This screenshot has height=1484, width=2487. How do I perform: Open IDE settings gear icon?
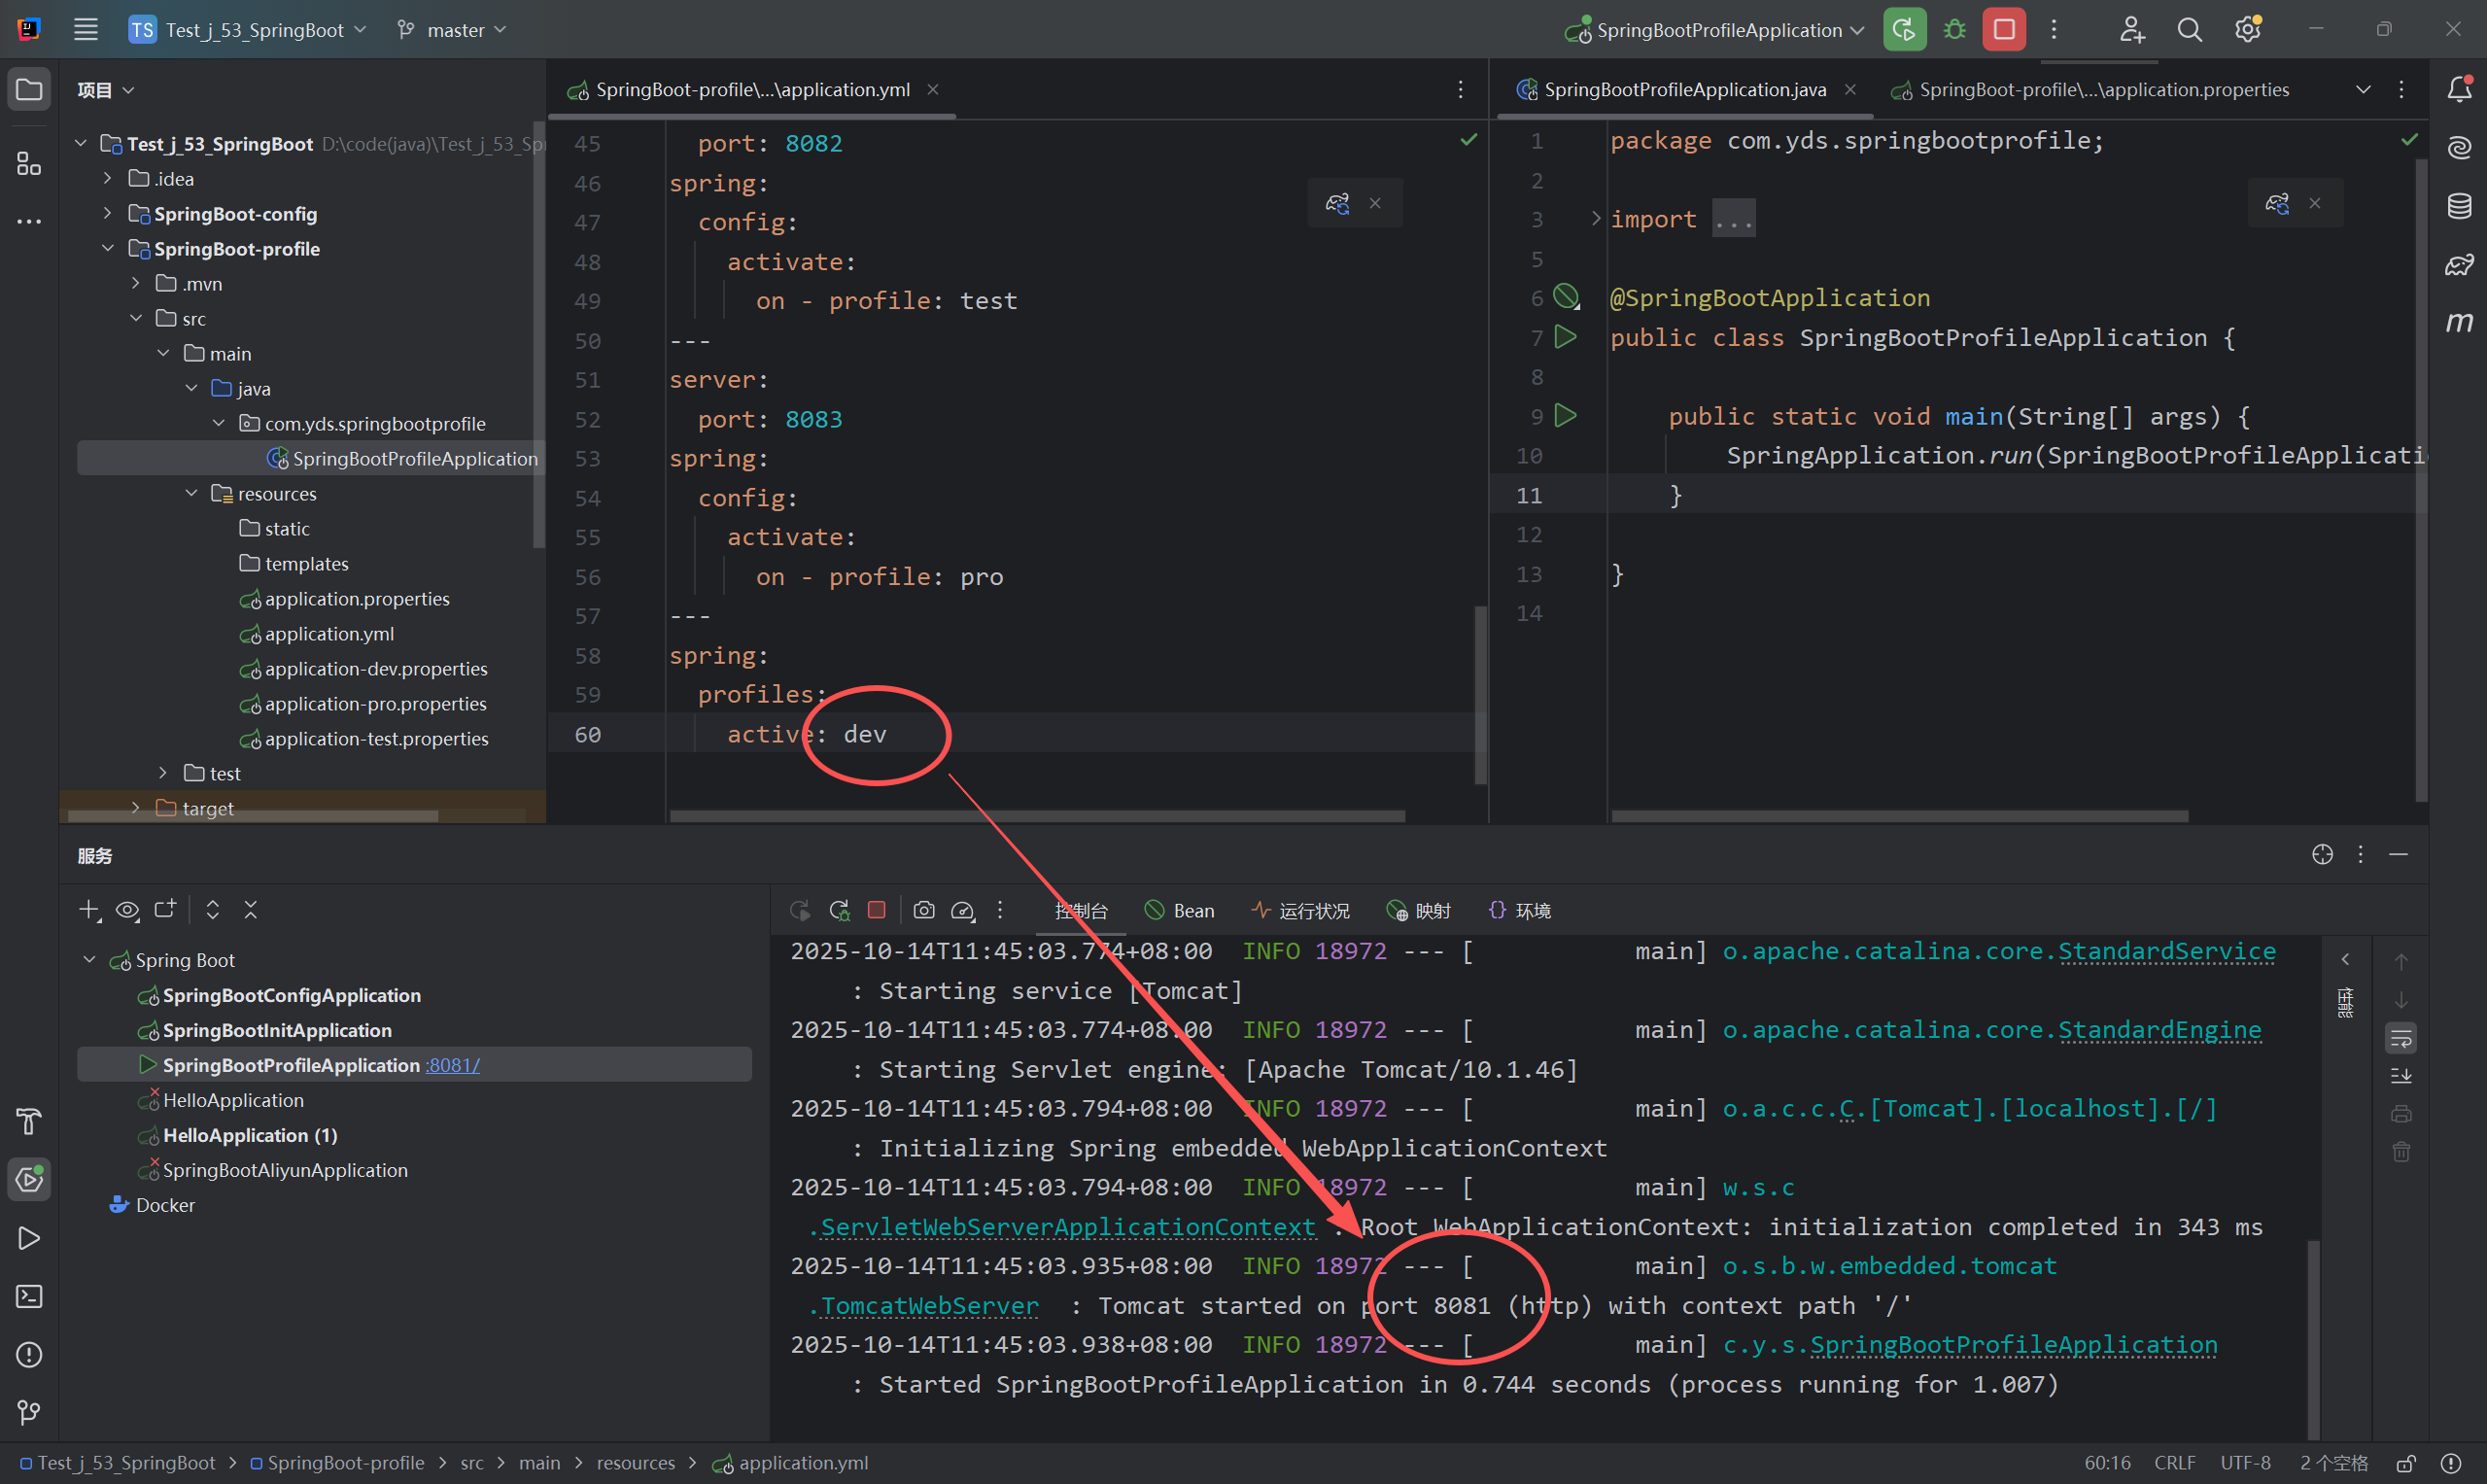point(2248,30)
